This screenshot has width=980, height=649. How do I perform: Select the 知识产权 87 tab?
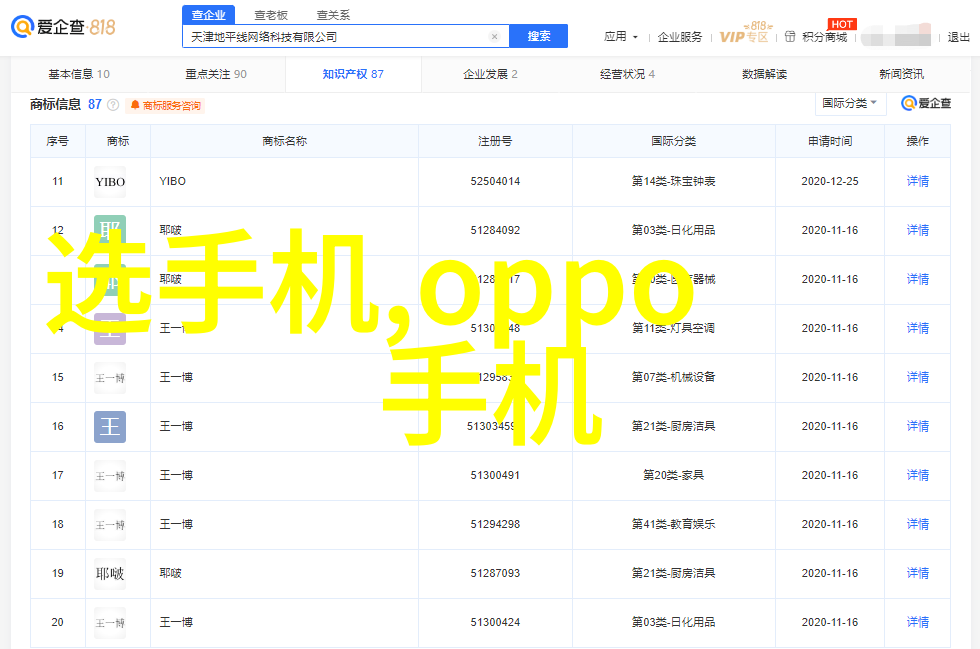(353, 74)
